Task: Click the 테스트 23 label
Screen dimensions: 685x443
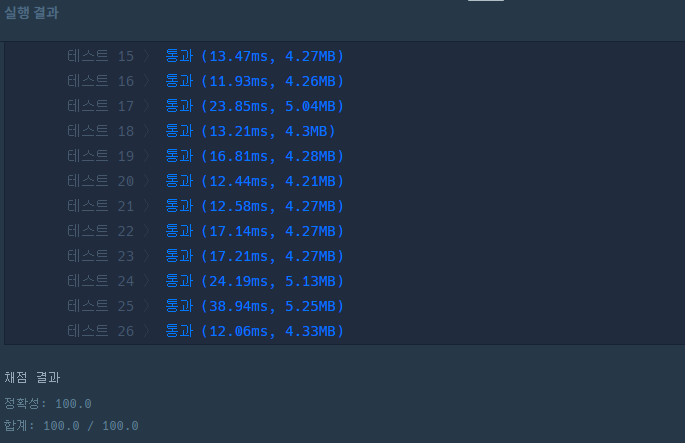Action: point(100,256)
